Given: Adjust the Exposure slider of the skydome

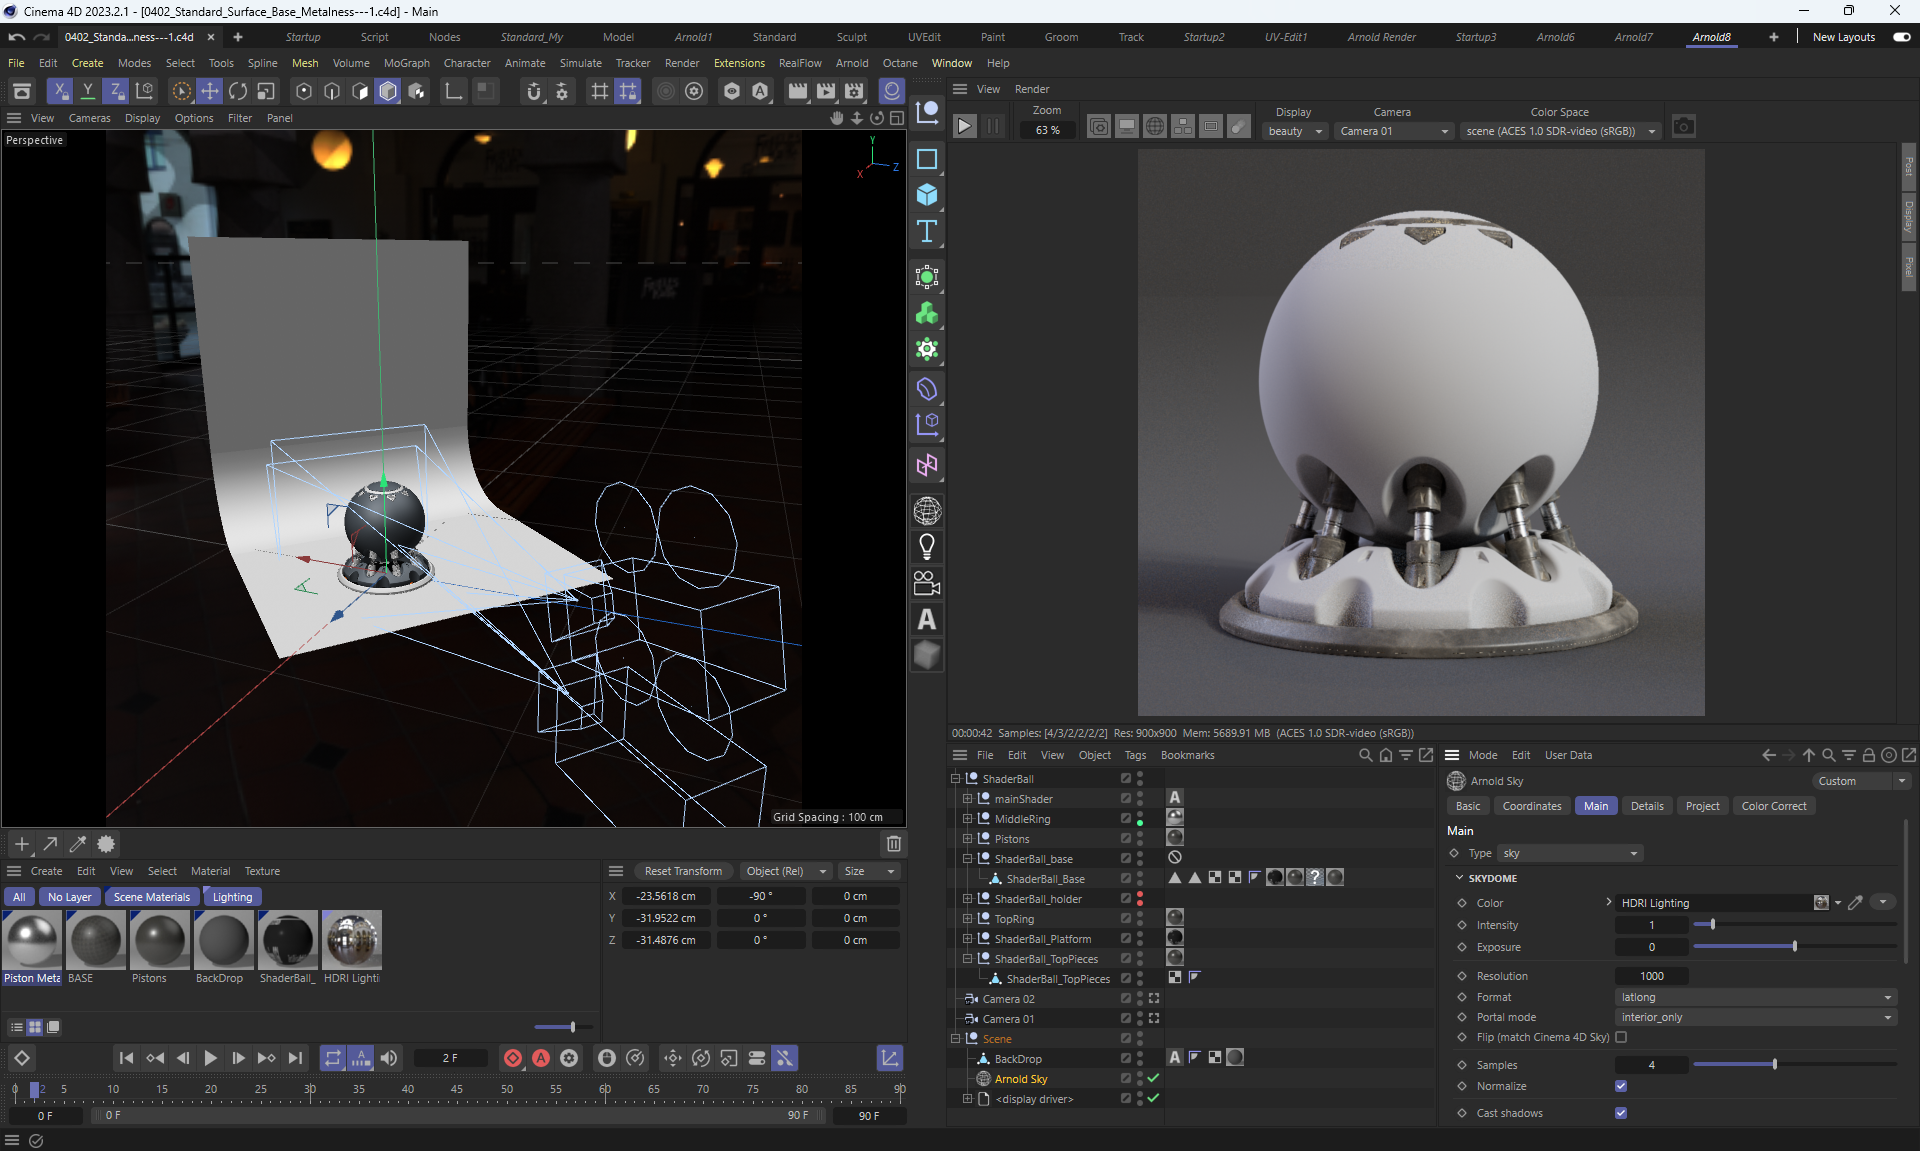Looking at the screenshot, I should (1794, 946).
